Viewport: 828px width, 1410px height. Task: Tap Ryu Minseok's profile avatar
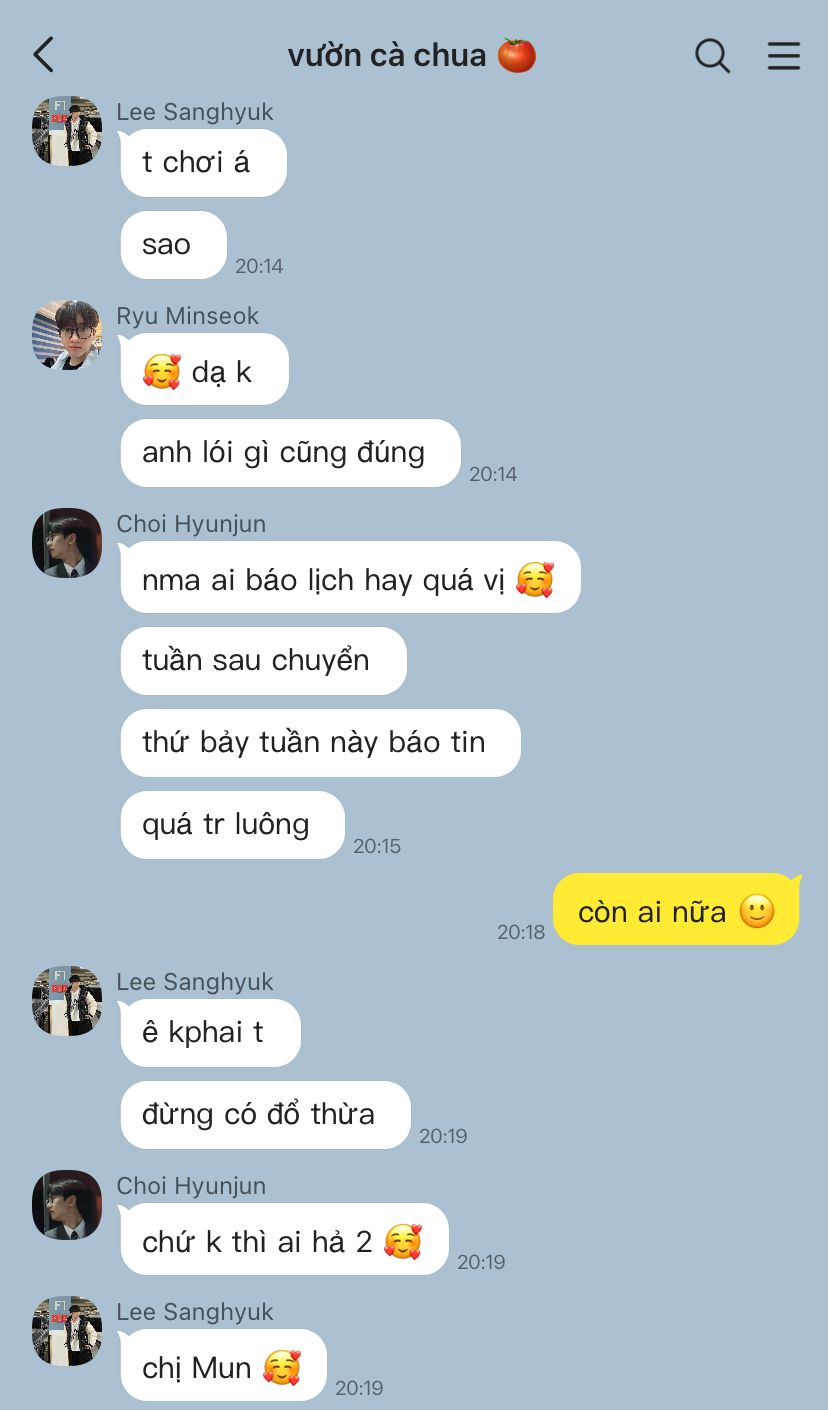point(67,335)
